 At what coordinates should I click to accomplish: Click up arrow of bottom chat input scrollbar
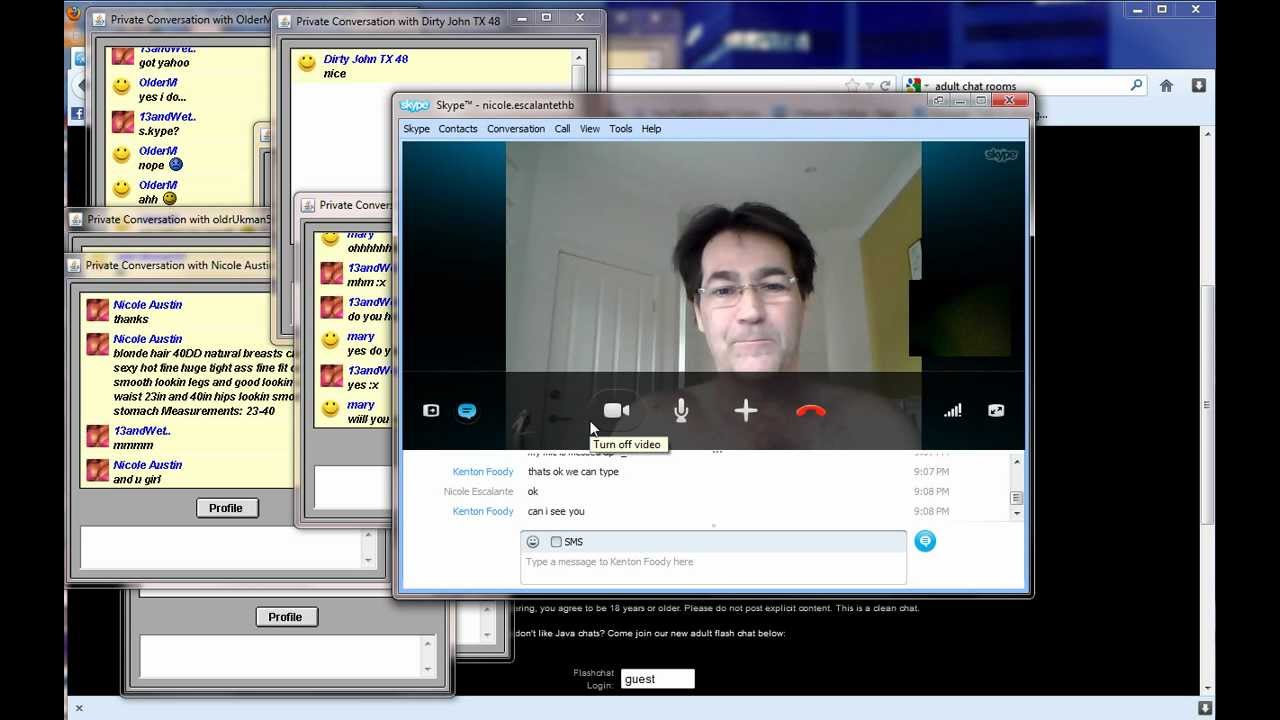pyautogui.click(x=428, y=645)
